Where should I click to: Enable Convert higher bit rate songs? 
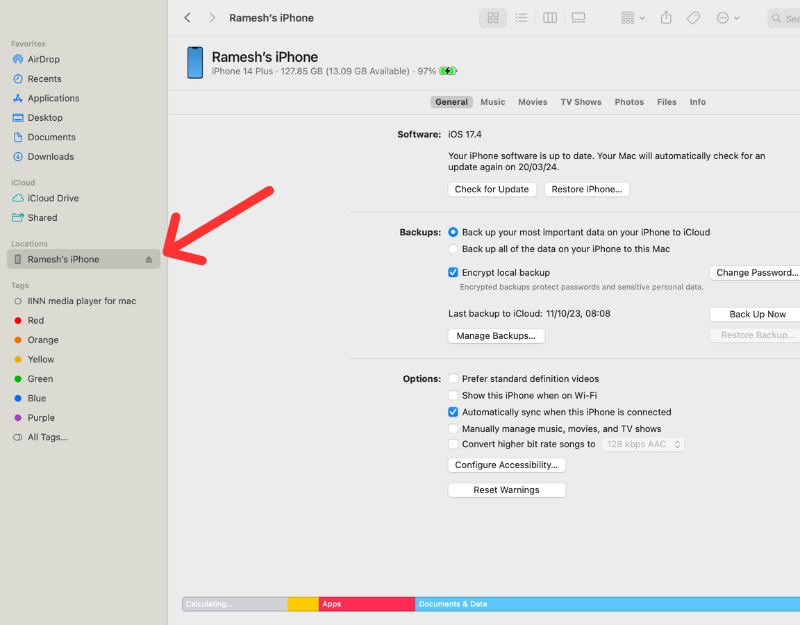pyautogui.click(x=453, y=444)
